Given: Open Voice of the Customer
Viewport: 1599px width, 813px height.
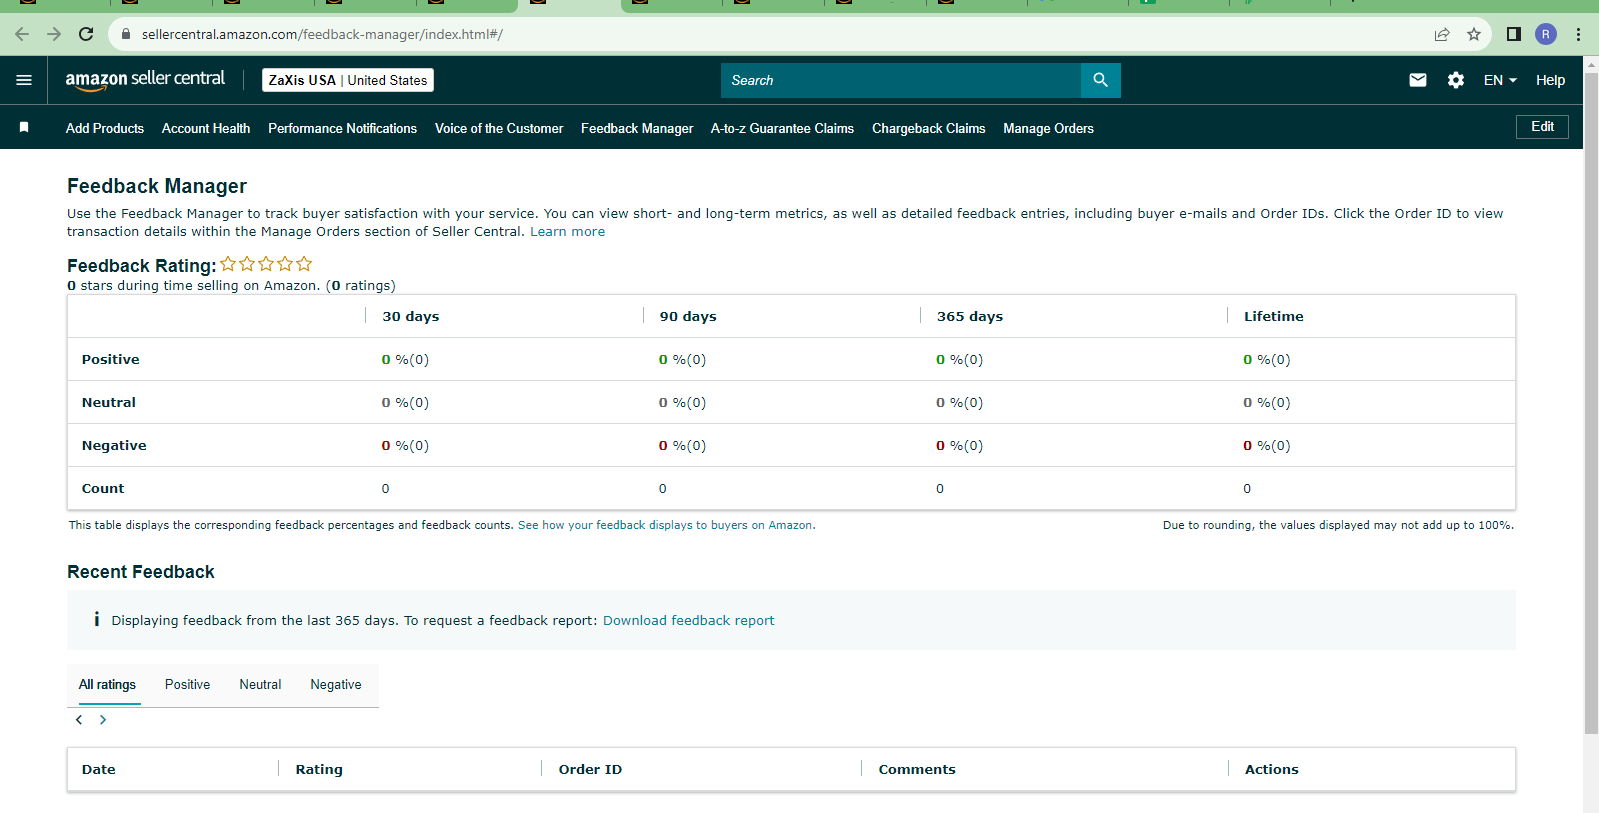Looking at the screenshot, I should coord(499,128).
